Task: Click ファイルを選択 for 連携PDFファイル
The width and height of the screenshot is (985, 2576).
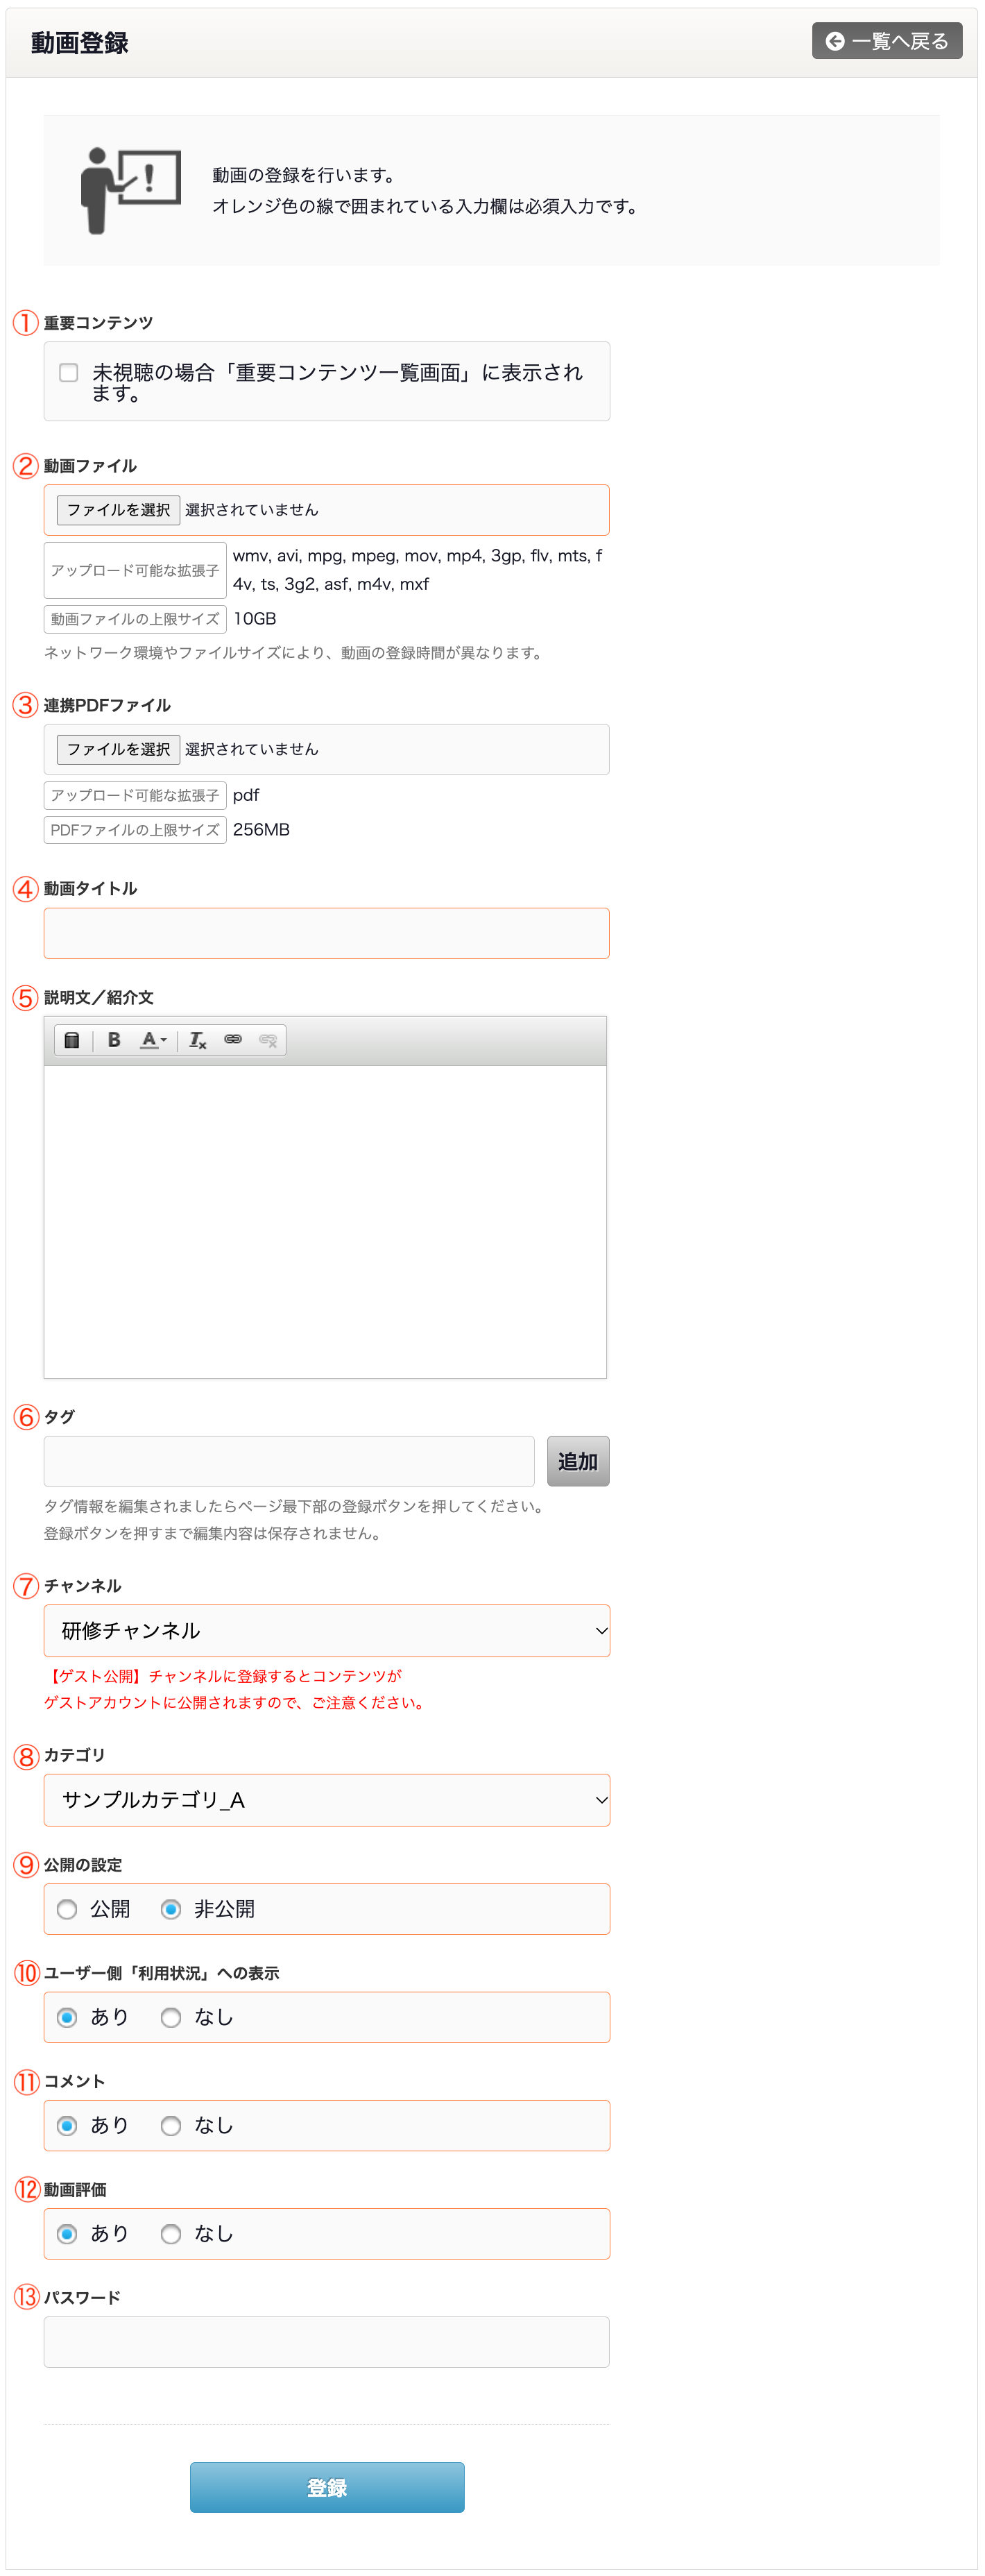Action: coord(118,749)
